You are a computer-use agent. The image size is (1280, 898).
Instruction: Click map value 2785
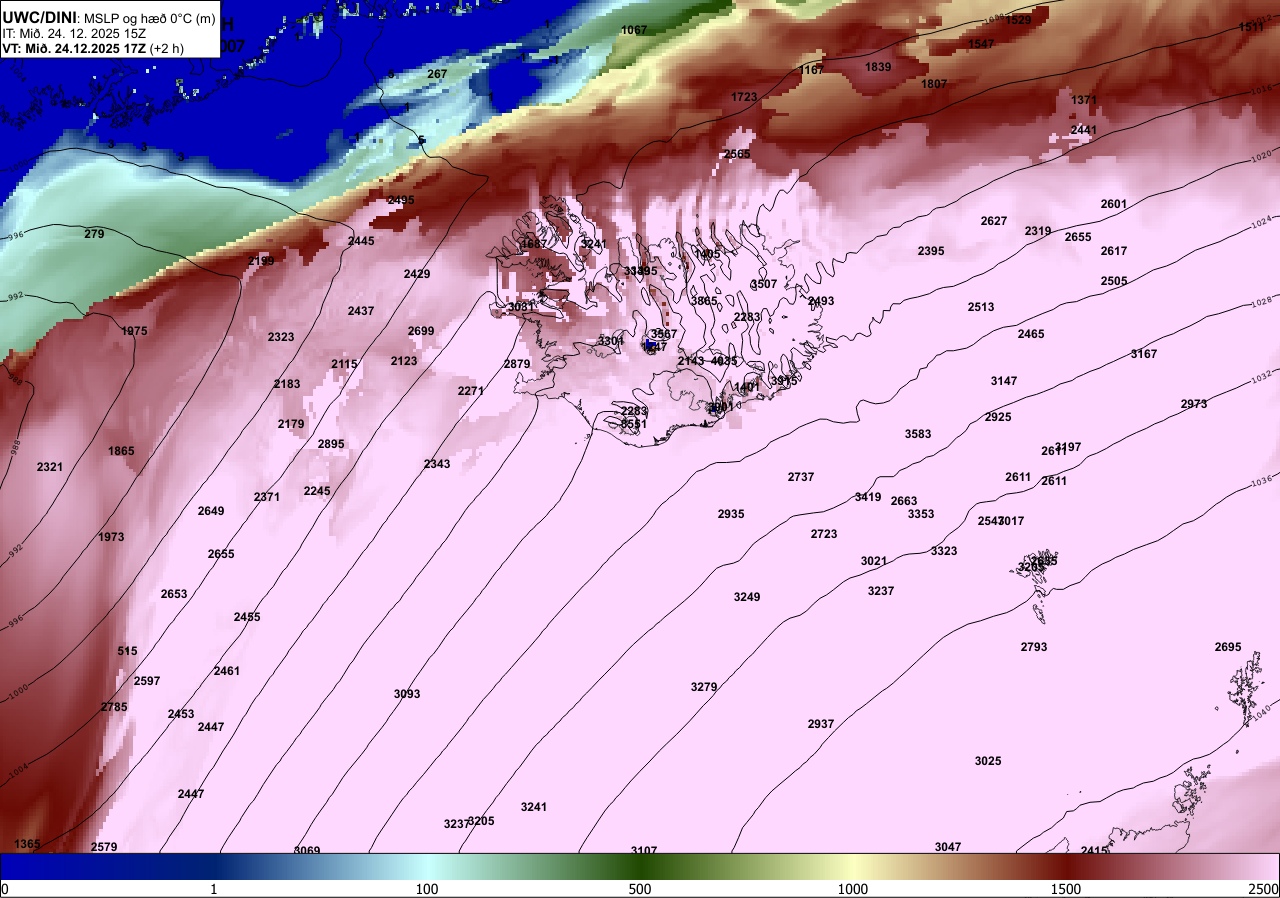click(114, 707)
